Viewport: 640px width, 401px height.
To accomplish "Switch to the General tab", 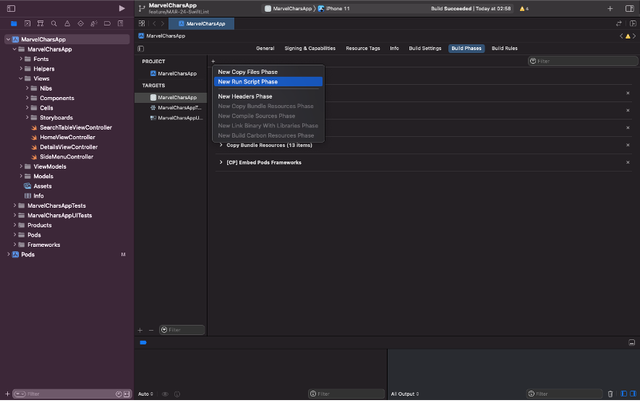I will click(265, 48).
